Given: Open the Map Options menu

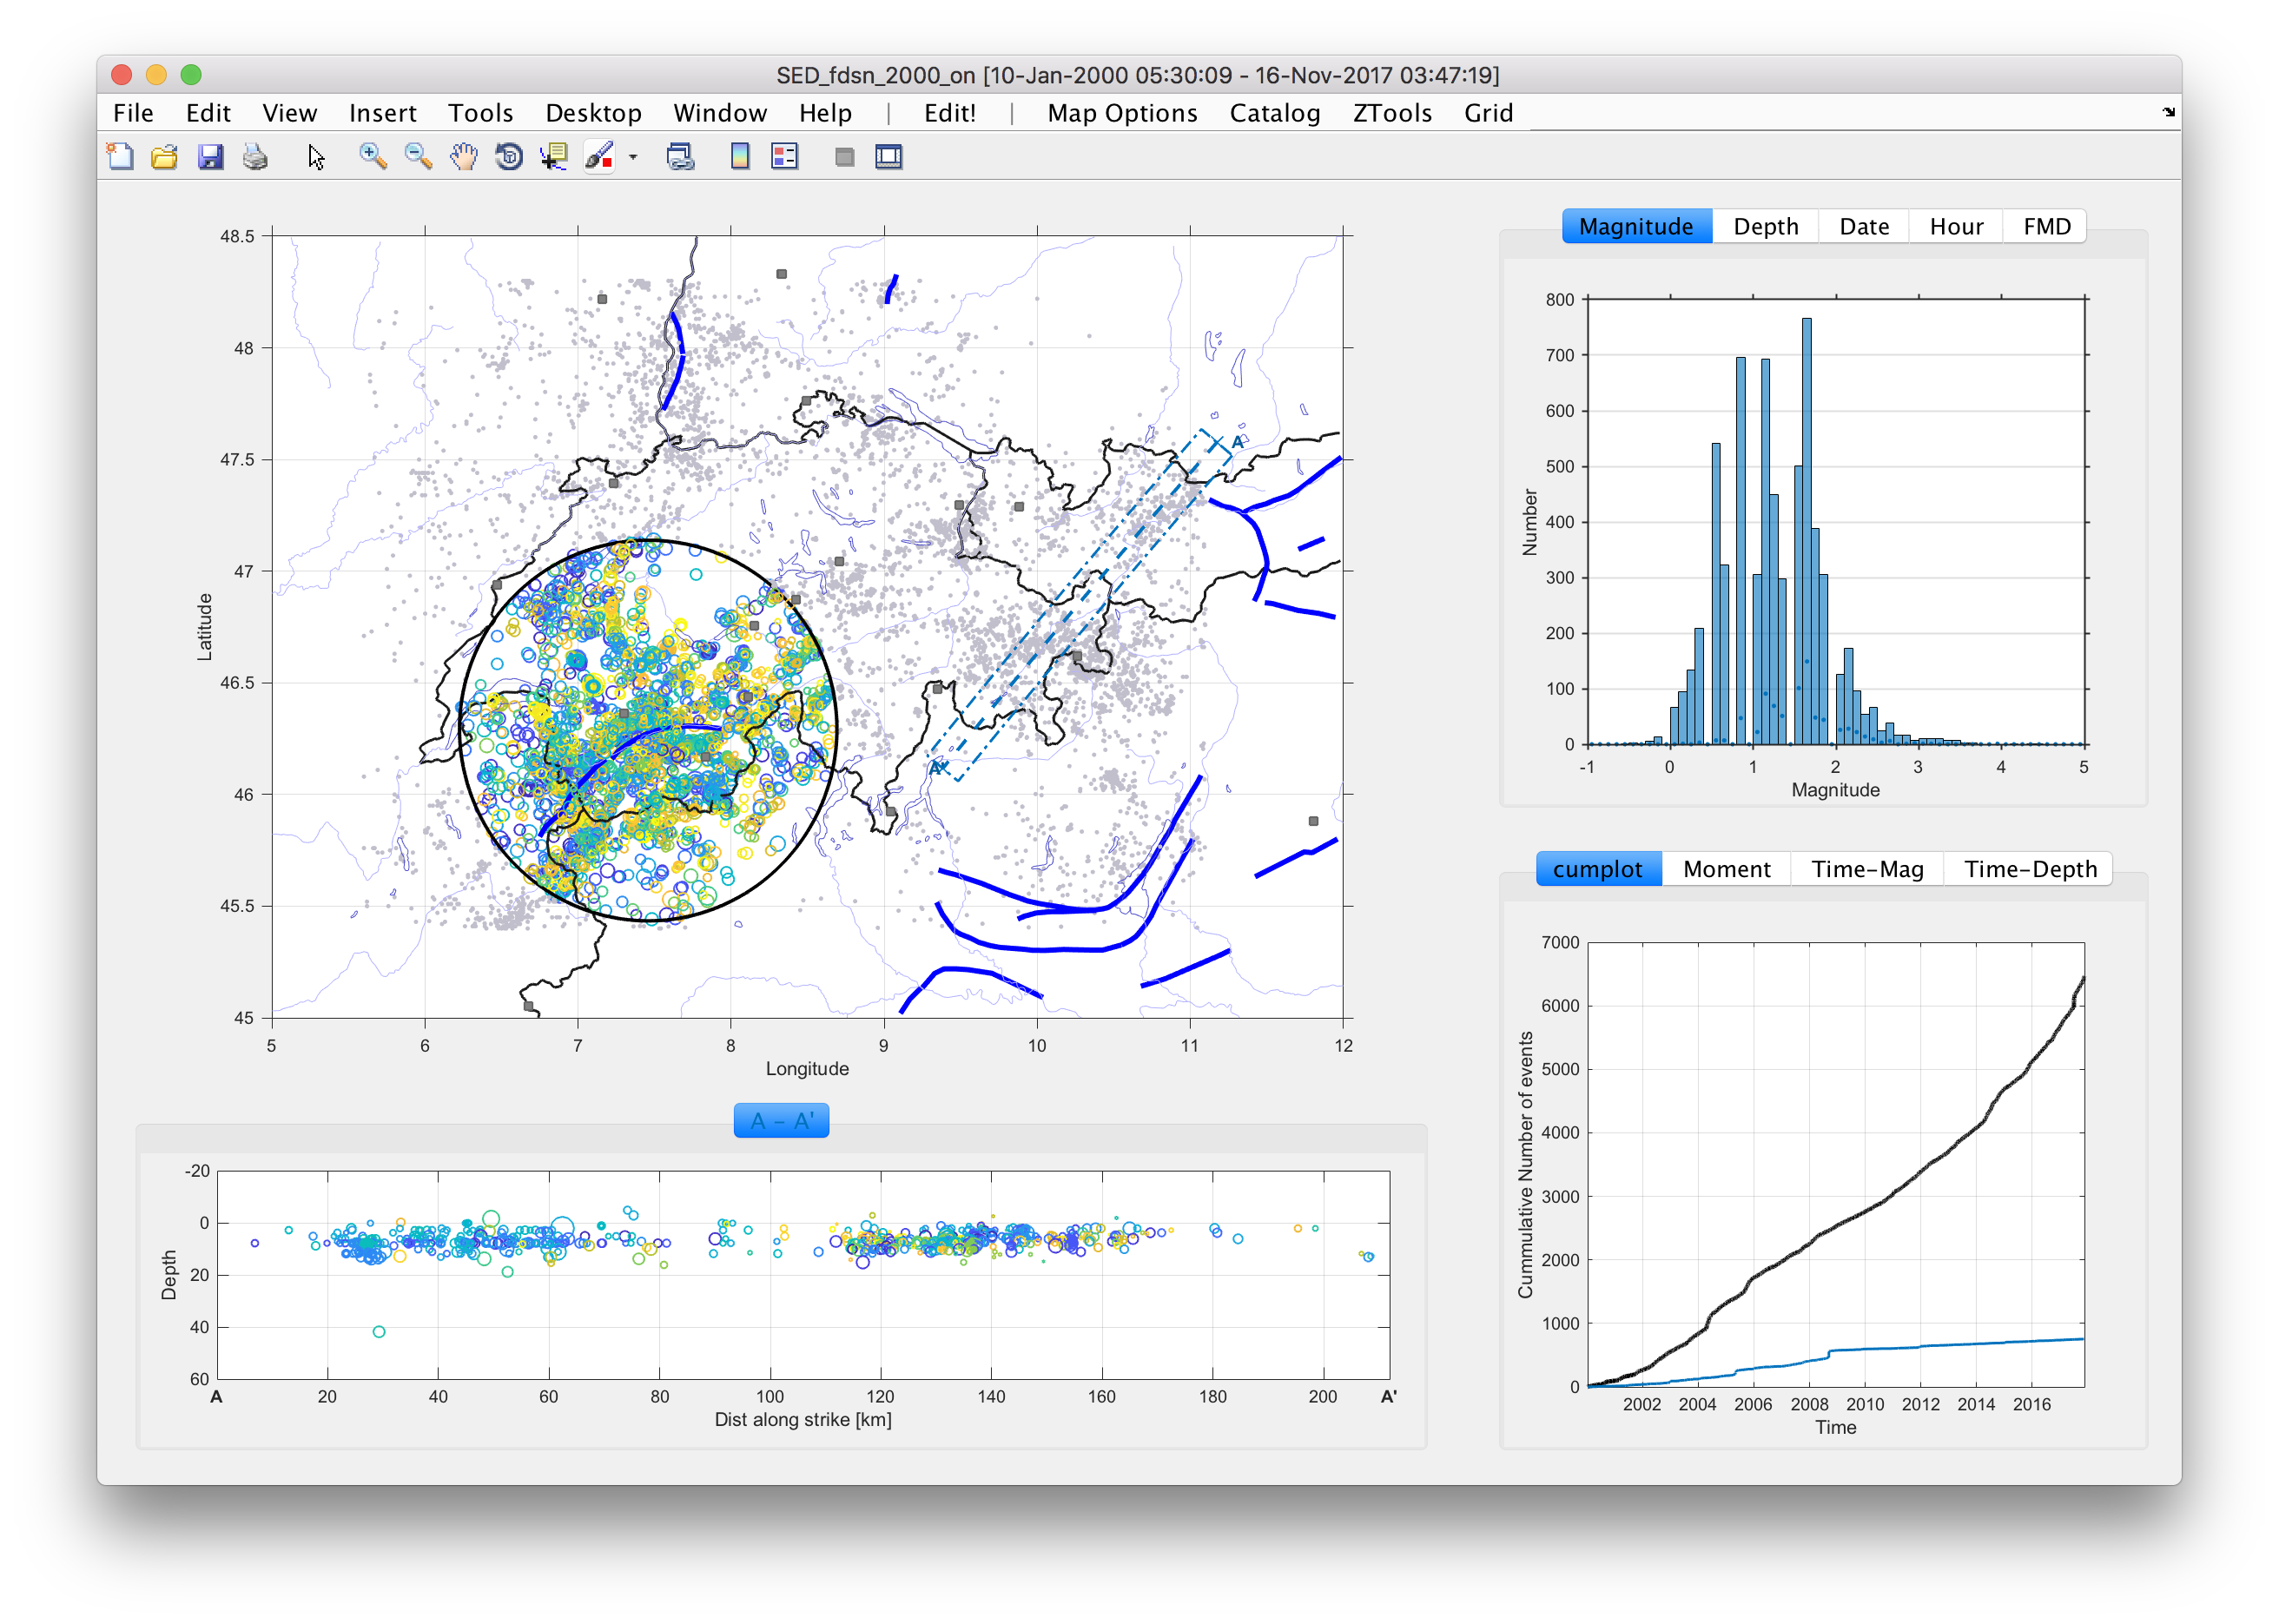Looking at the screenshot, I should (x=1121, y=113).
